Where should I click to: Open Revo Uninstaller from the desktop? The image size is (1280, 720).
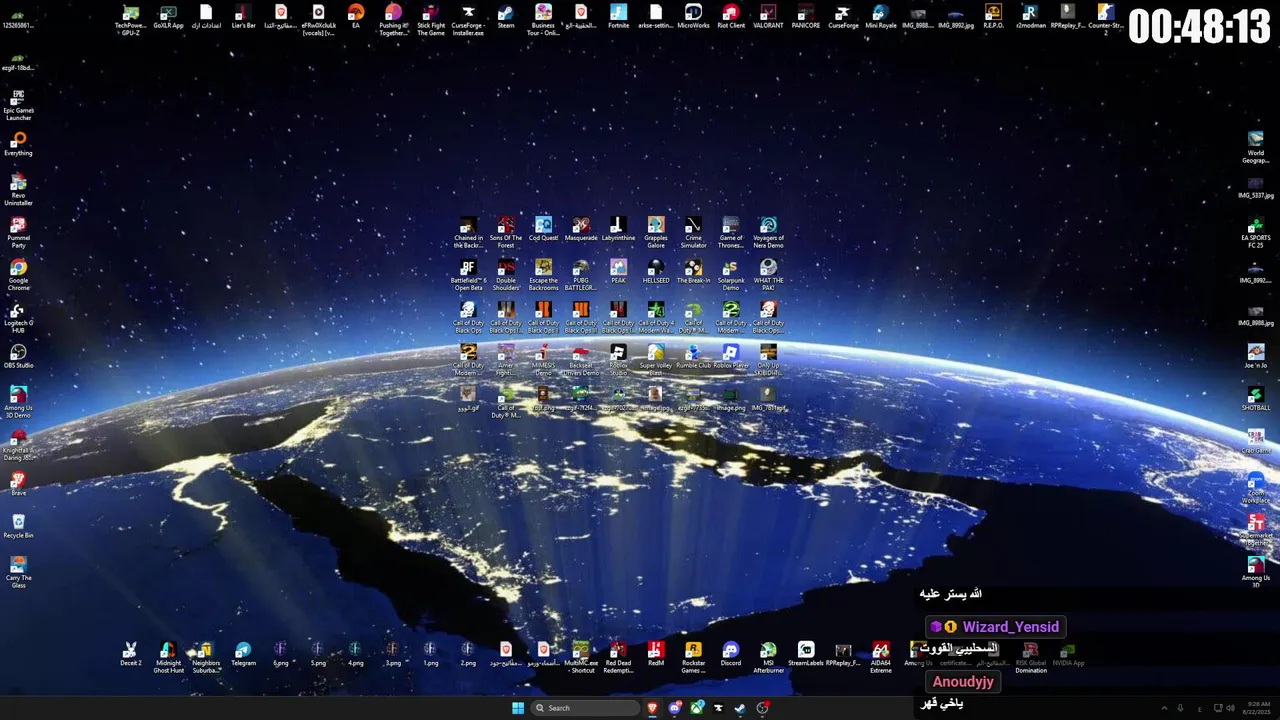tap(18, 190)
